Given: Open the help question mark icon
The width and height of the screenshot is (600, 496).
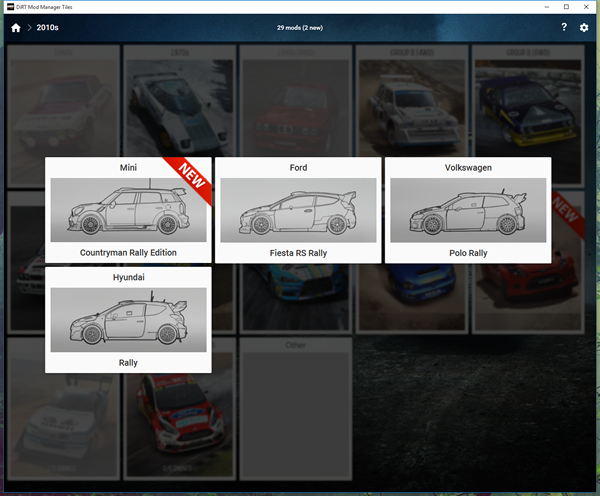Looking at the screenshot, I should 564,27.
